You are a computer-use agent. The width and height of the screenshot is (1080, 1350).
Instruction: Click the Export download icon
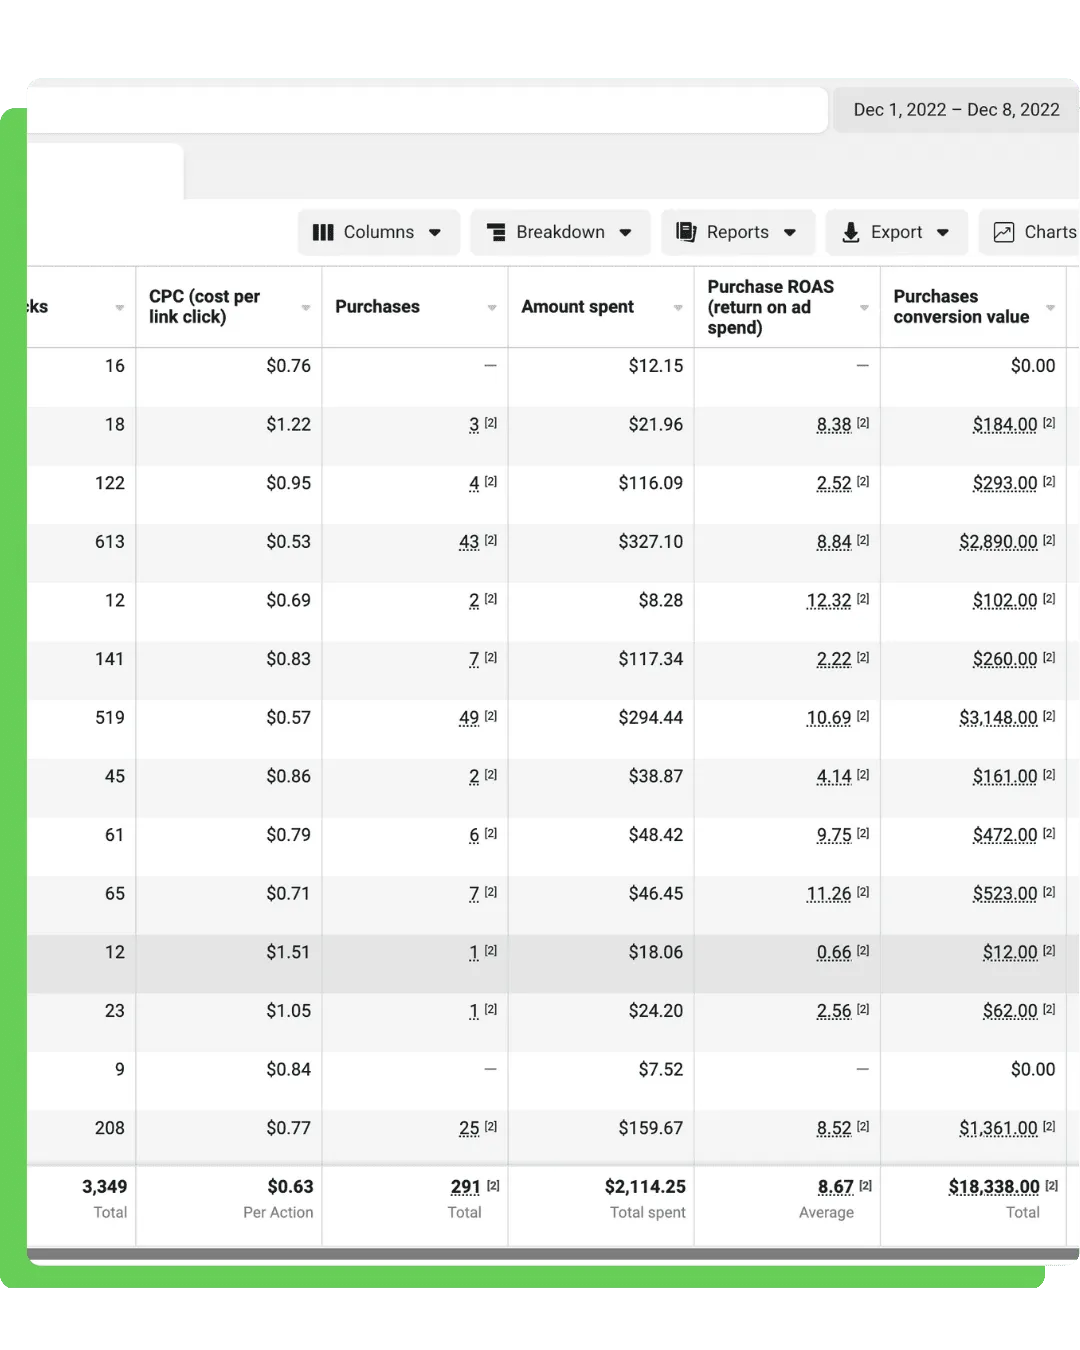point(851,232)
